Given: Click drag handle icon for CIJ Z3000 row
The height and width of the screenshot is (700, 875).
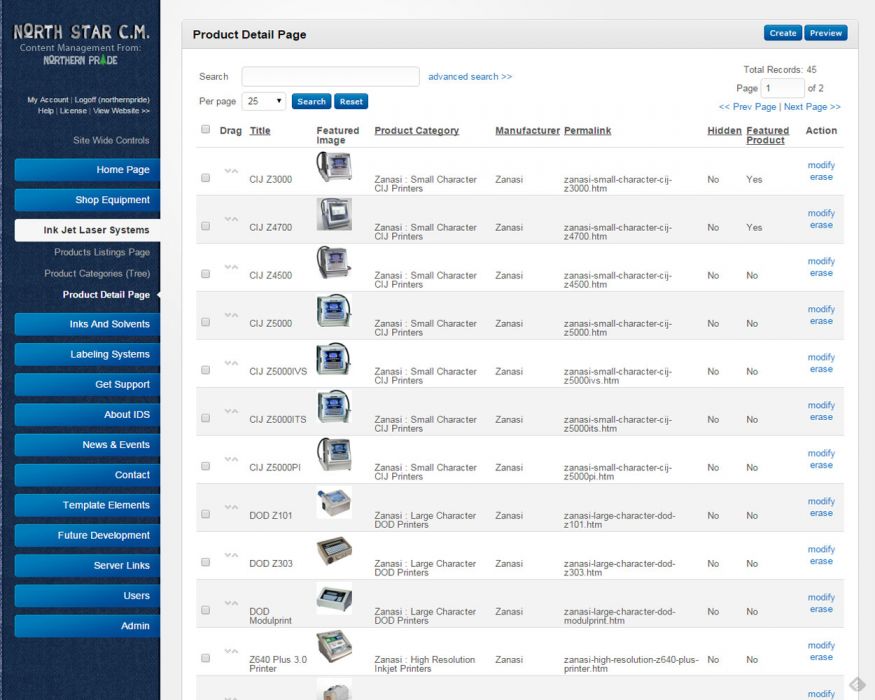Looking at the screenshot, I should 231,171.
